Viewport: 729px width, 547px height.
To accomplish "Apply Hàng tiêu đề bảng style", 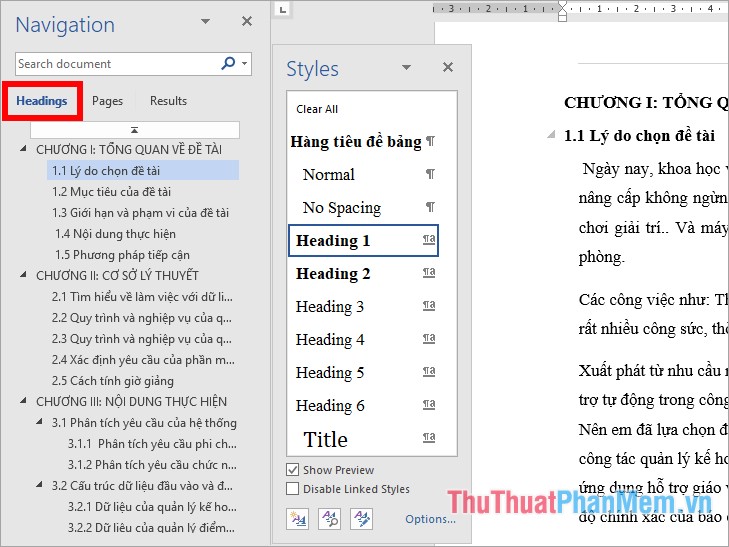I will pos(363,141).
